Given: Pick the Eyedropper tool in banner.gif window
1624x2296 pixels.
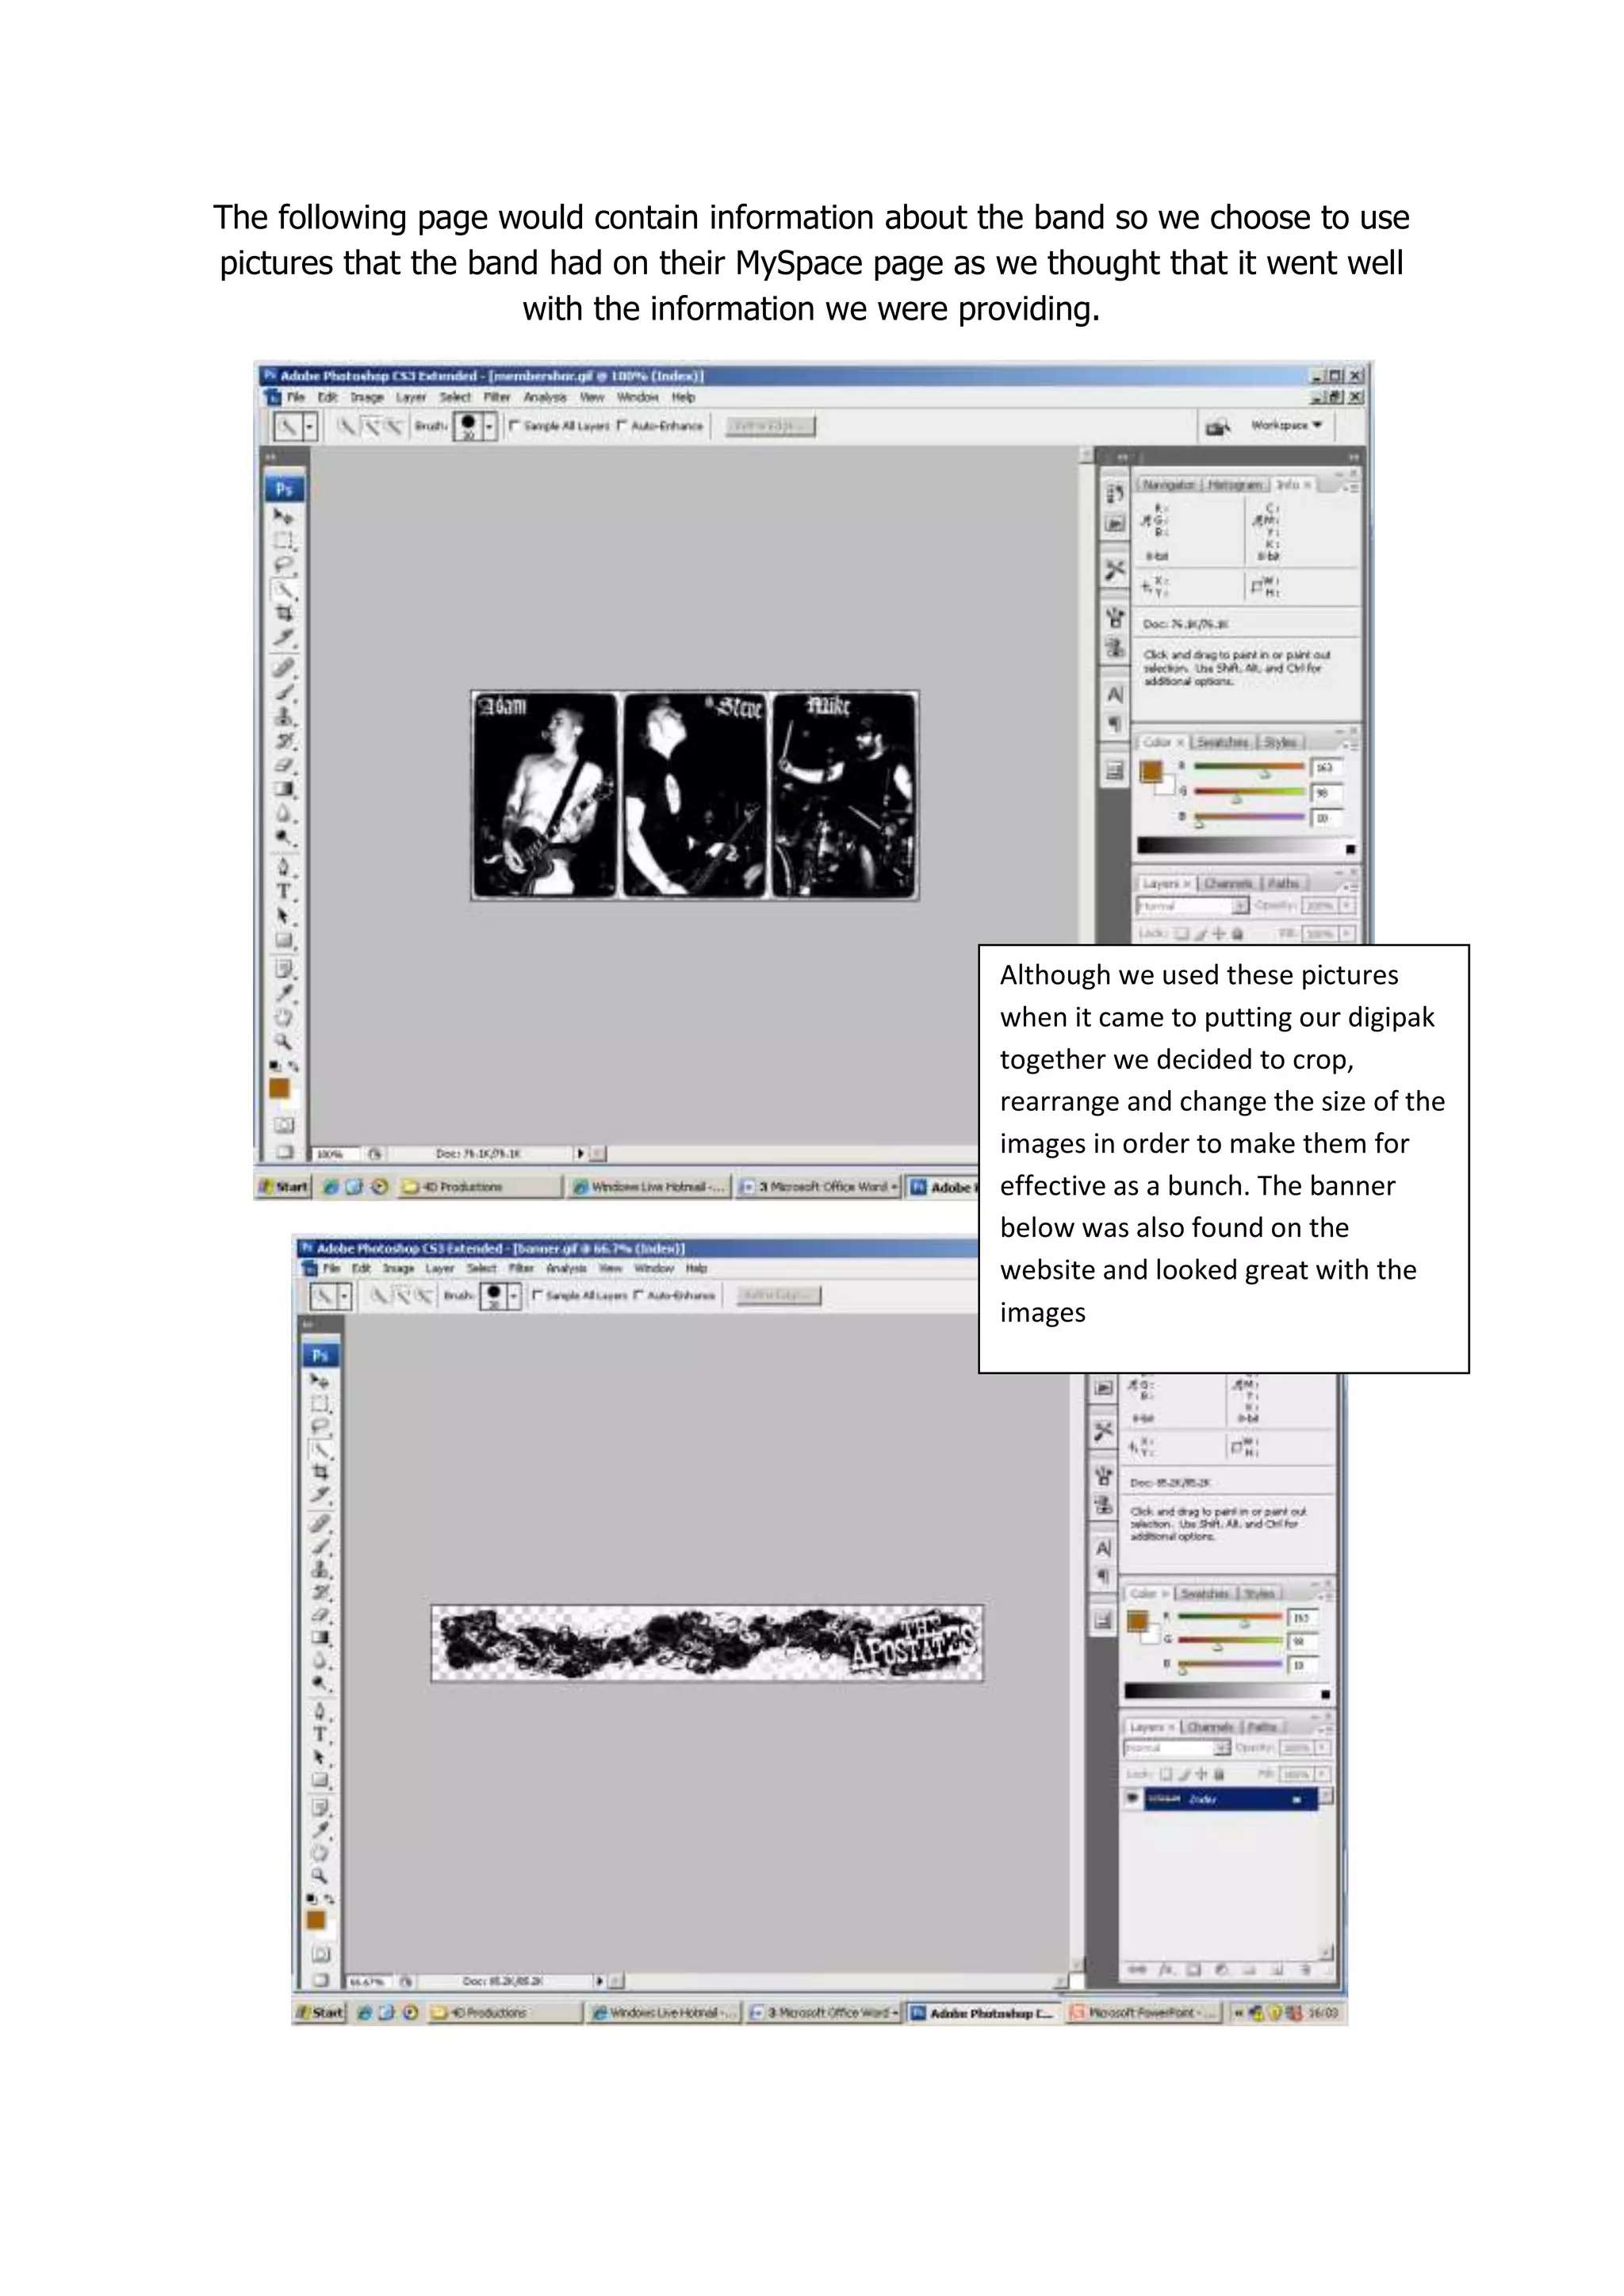Looking at the screenshot, I should (320, 1830).
